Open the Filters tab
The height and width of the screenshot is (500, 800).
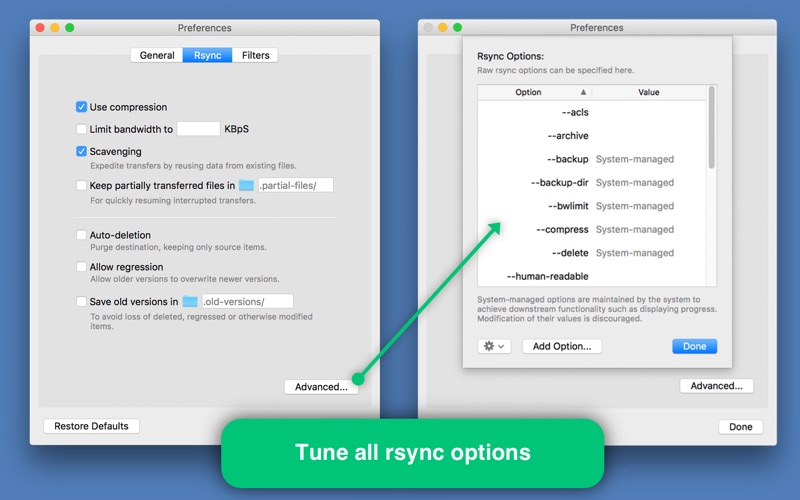(256, 55)
